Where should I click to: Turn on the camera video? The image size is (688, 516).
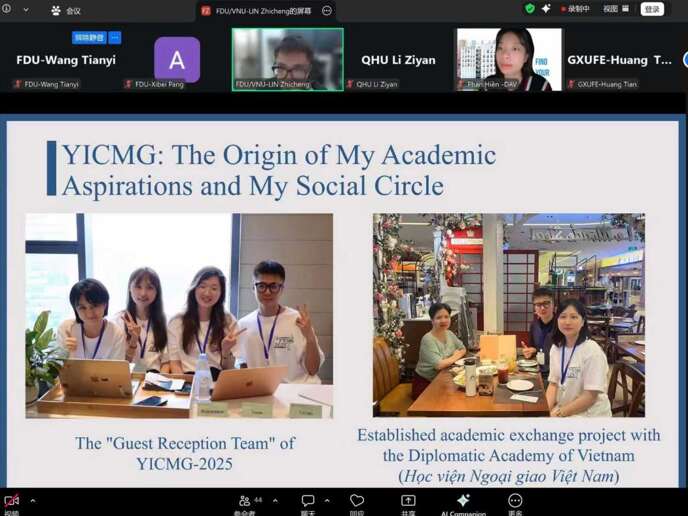pos(12,501)
